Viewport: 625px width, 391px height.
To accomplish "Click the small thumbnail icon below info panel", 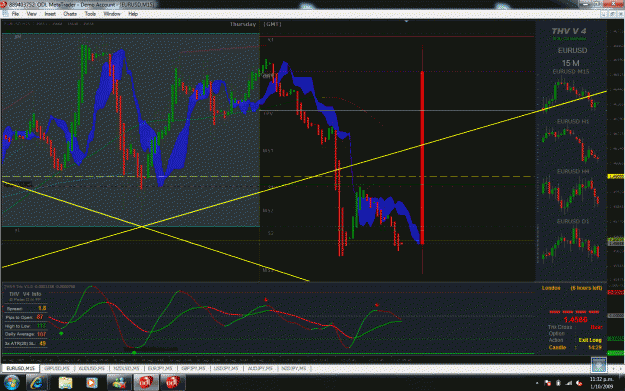I will [599, 364].
